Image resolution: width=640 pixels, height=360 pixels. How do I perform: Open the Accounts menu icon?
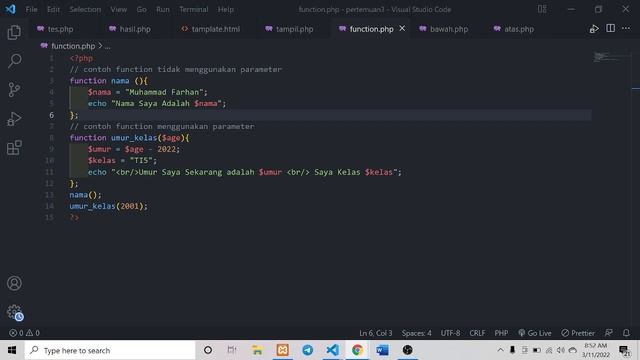click(14, 283)
